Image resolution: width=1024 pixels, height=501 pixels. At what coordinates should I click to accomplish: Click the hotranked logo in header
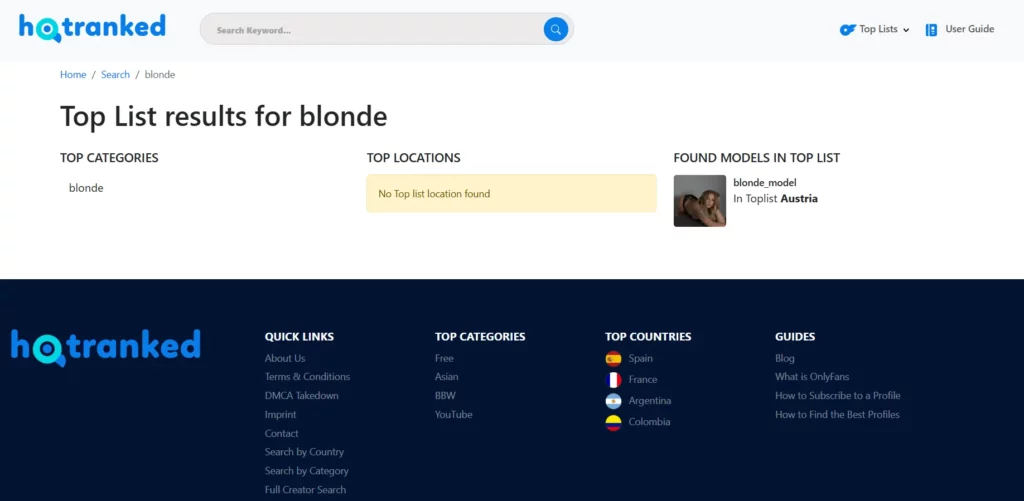[x=92, y=28]
